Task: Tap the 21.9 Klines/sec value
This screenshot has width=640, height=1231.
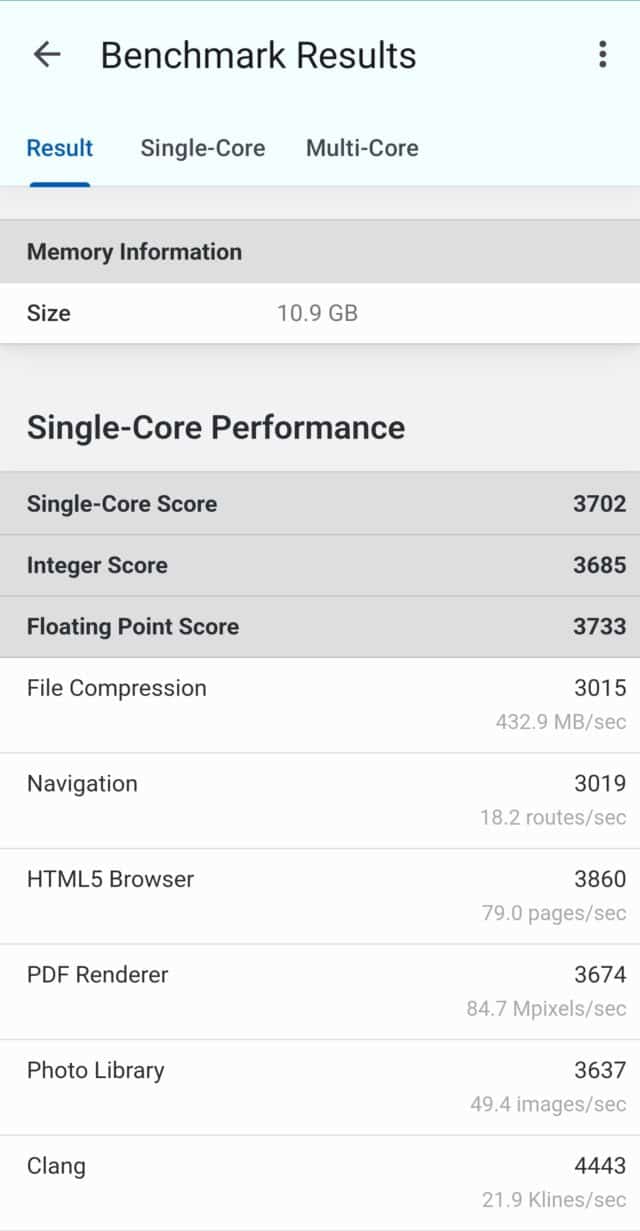Action: [x=554, y=1199]
